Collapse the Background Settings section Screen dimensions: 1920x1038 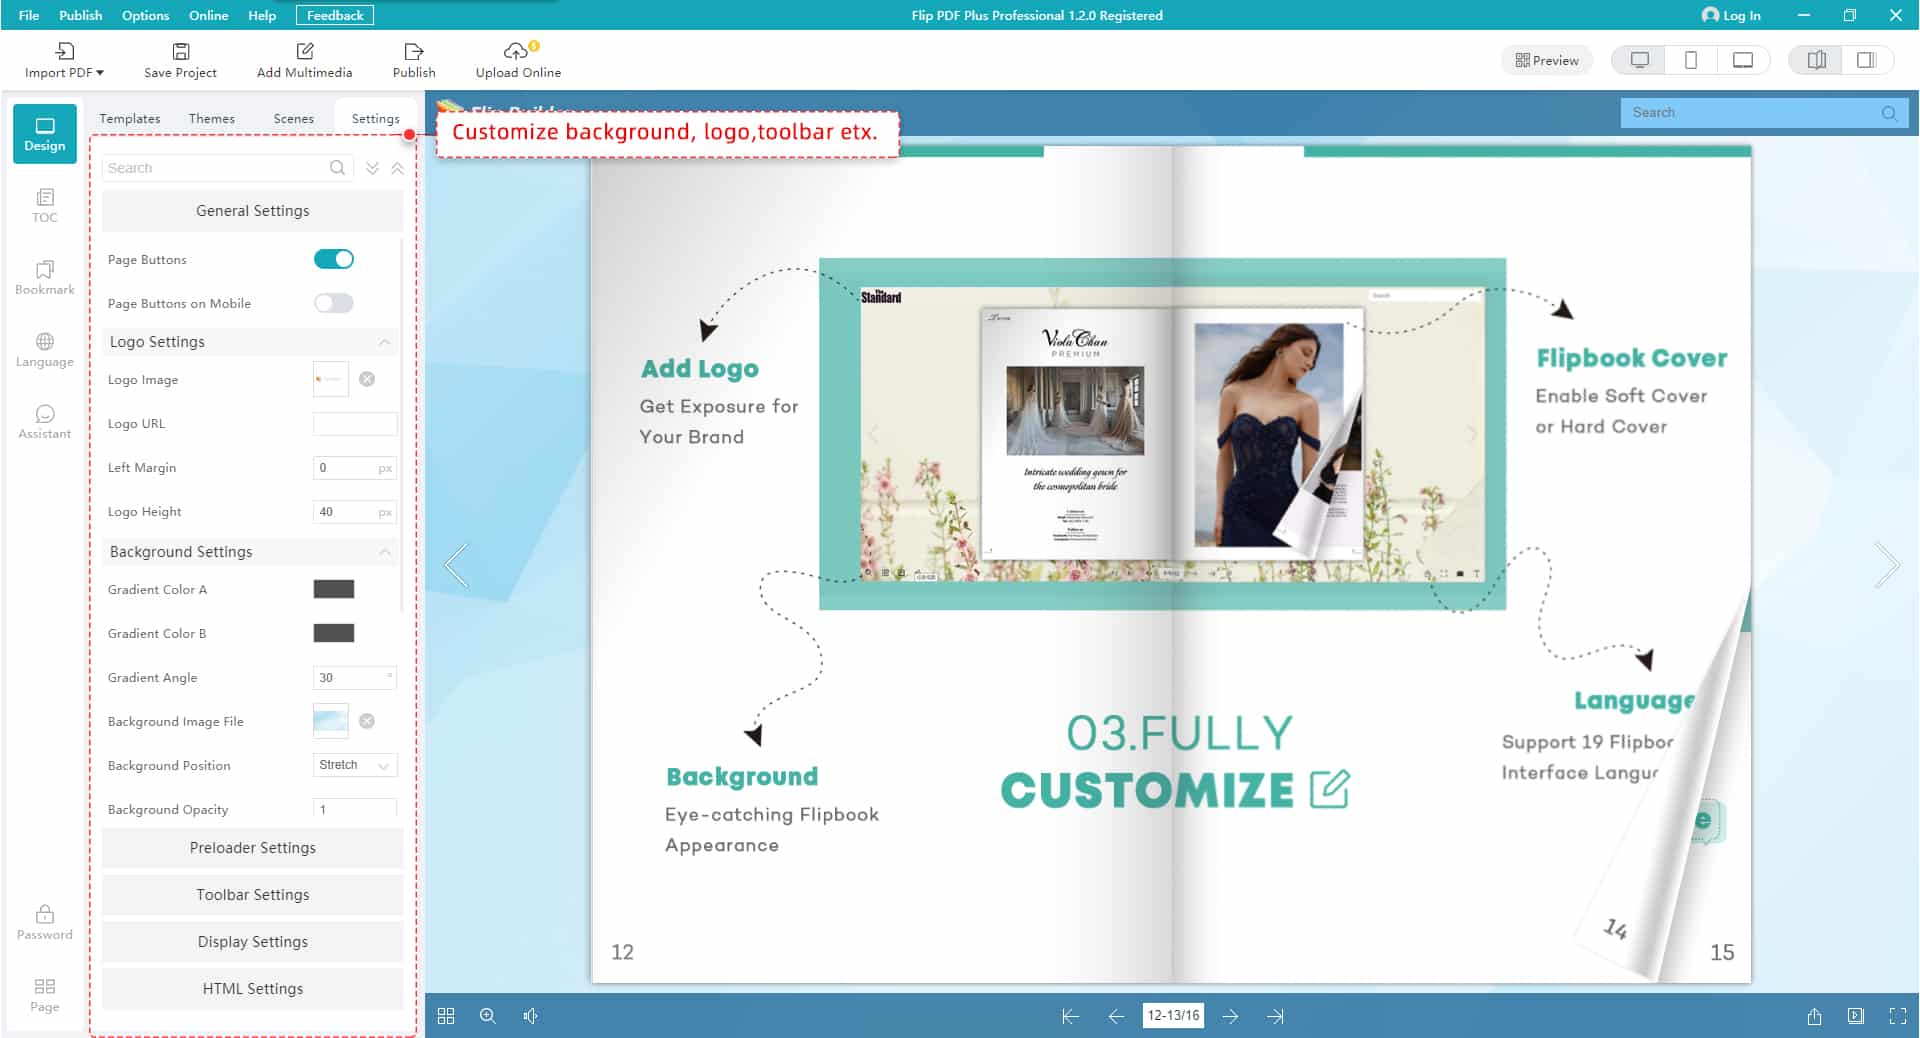pos(384,551)
